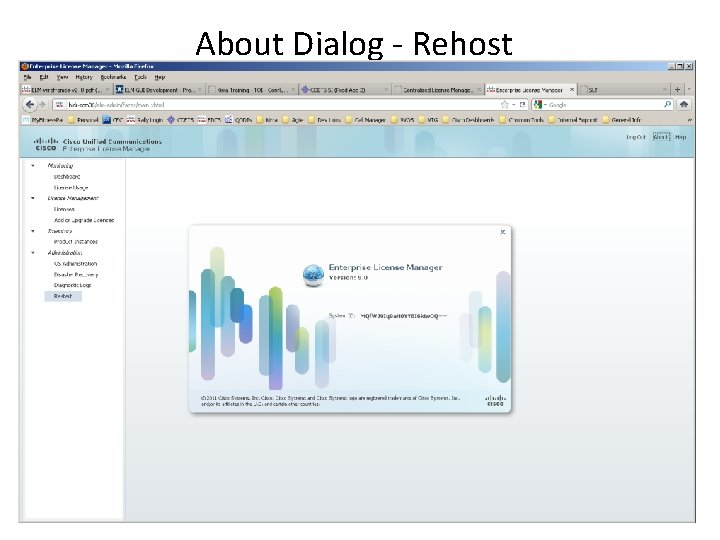Open the View menu

(62, 77)
